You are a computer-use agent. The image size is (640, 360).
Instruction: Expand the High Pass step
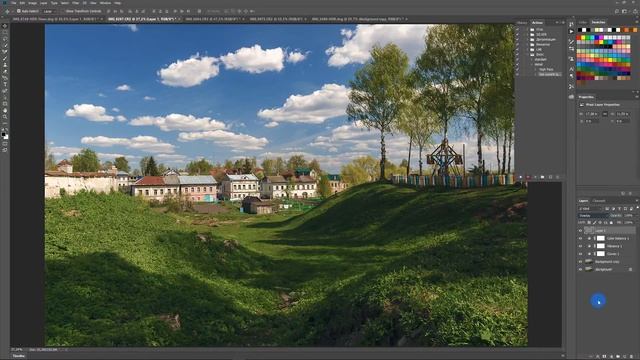tap(536, 69)
